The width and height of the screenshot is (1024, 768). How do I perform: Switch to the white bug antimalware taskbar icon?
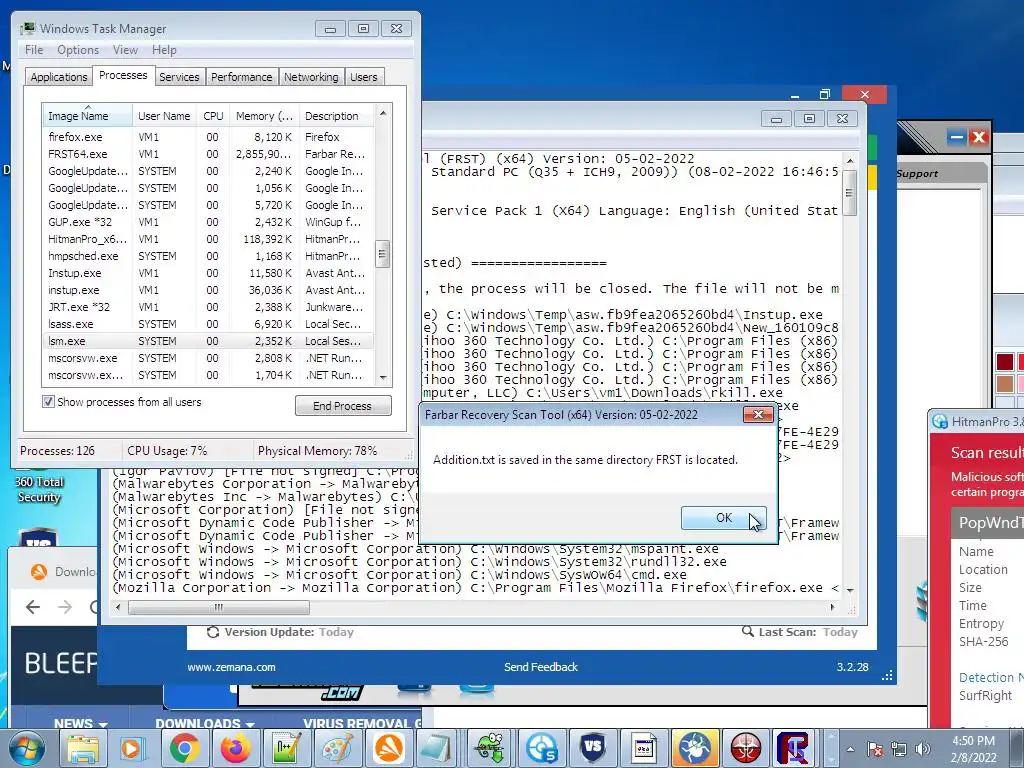[x=694, y=748]
